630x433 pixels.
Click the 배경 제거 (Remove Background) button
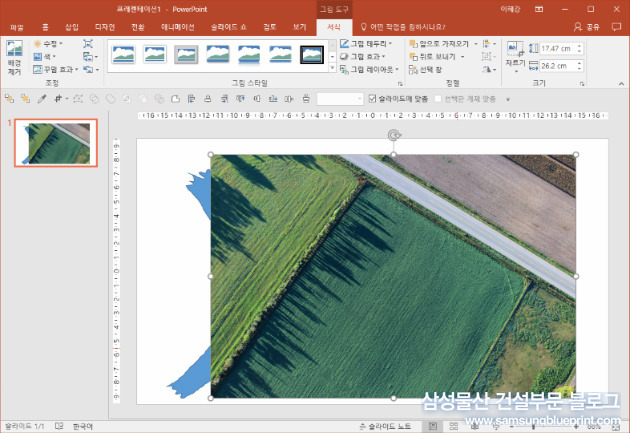pyautogui.click(x=14, y=57)
